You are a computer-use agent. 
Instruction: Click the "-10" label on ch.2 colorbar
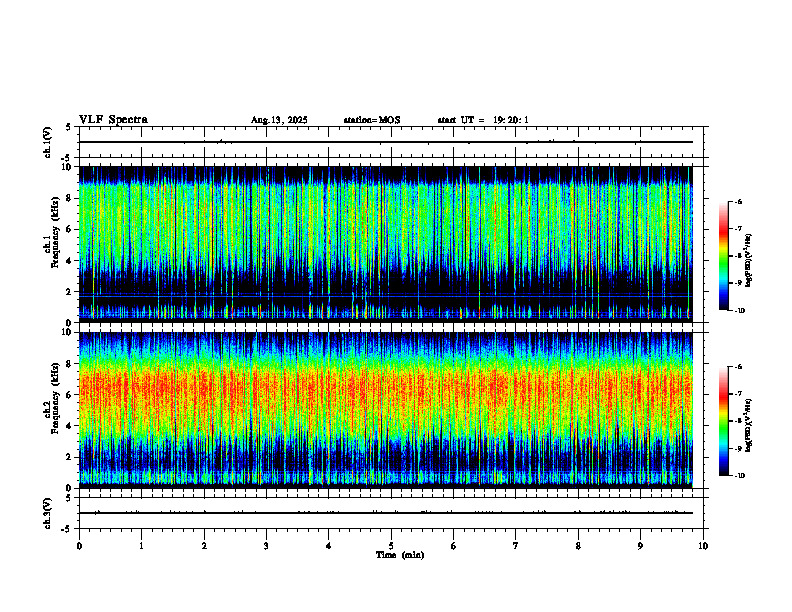click(x=739, y=476)
